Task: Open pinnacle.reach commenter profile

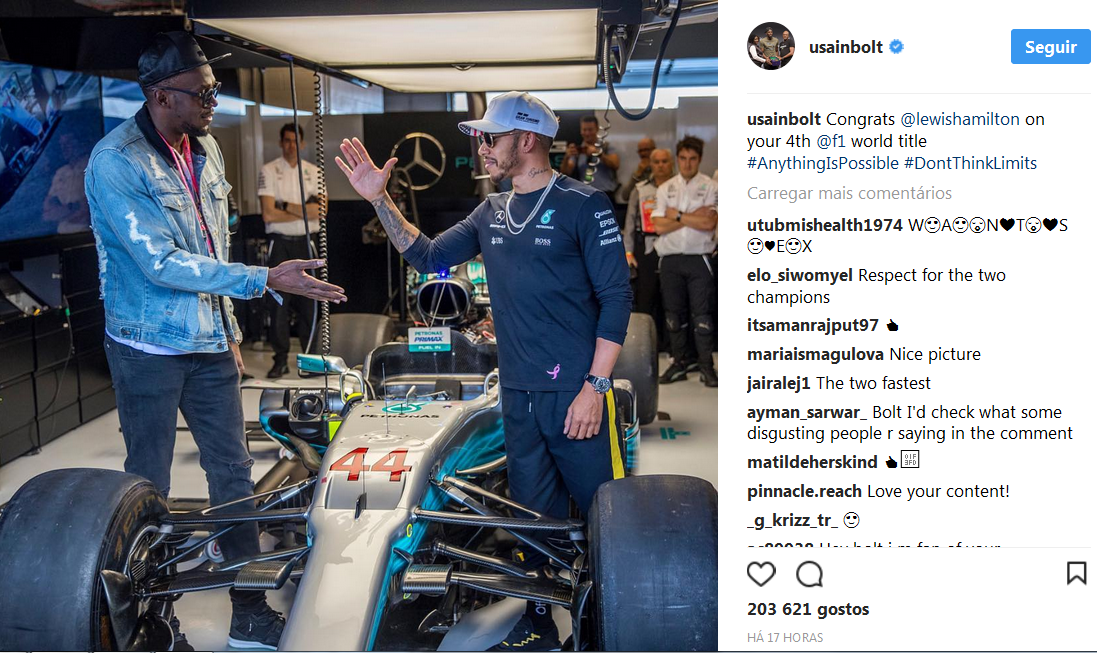Action: pos(804,491)
